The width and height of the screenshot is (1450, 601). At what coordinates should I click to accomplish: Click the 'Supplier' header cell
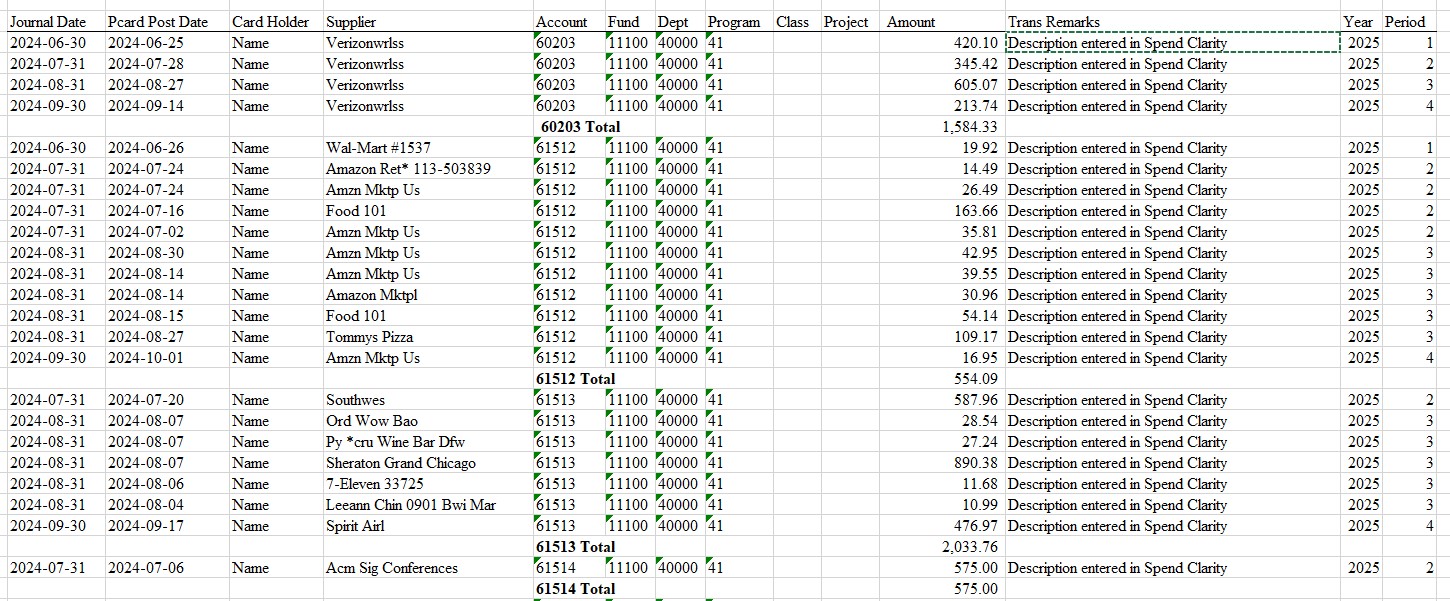428,21
